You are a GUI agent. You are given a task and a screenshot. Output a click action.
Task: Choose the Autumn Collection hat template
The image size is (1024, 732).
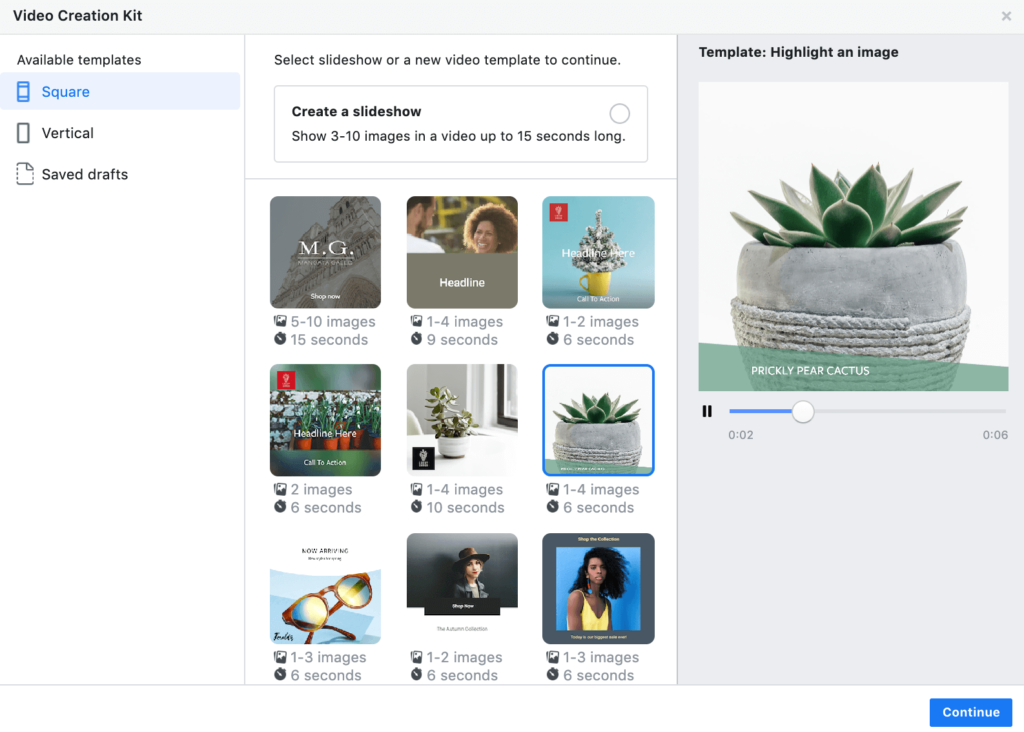[x=462, y=588]
